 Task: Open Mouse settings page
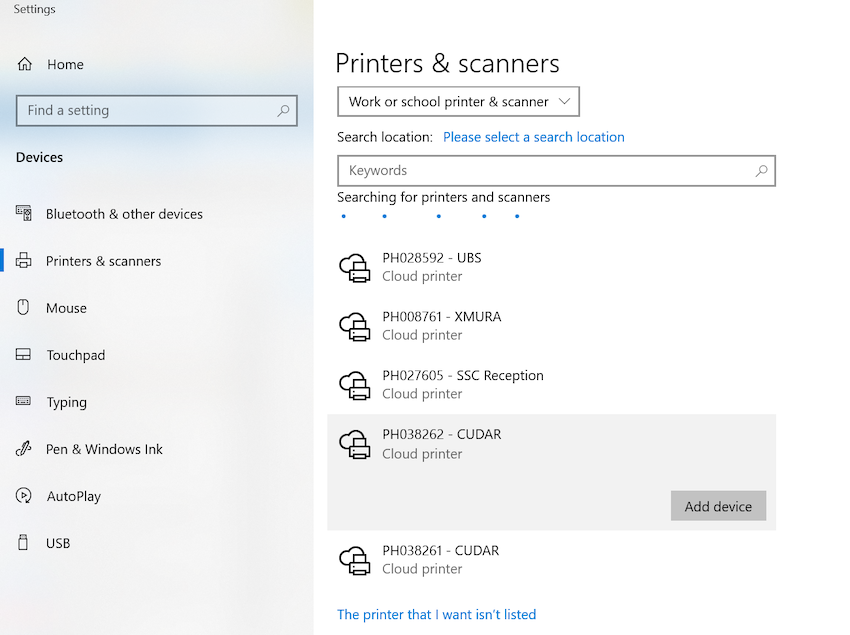pyautogui.click(x=66, y=308)
